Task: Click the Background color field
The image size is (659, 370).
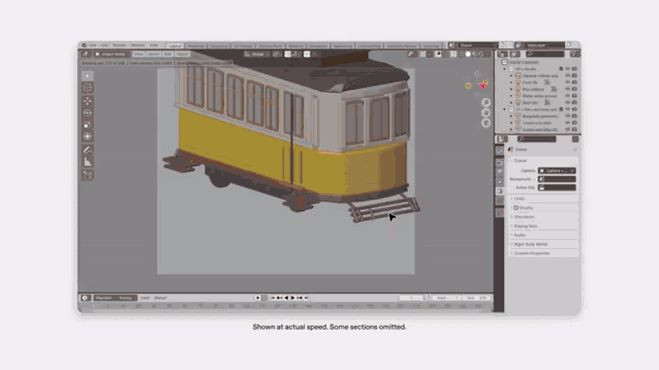Action: tap(557, 179)
